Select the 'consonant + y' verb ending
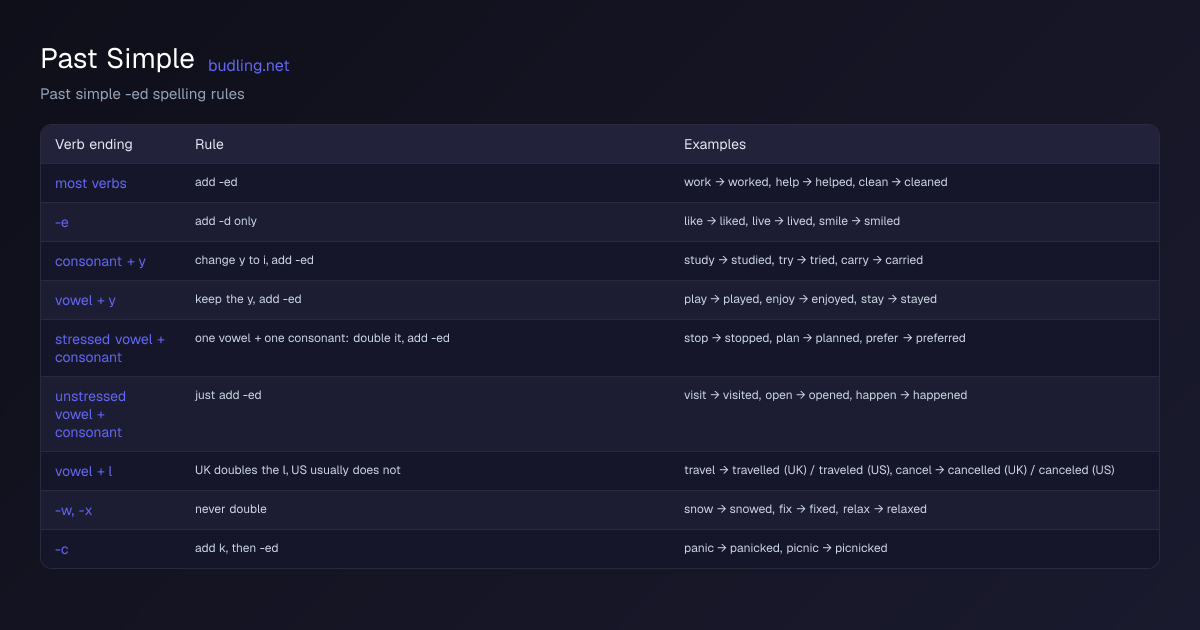The width and height of the screenshot is (1200, 630). 100,261
